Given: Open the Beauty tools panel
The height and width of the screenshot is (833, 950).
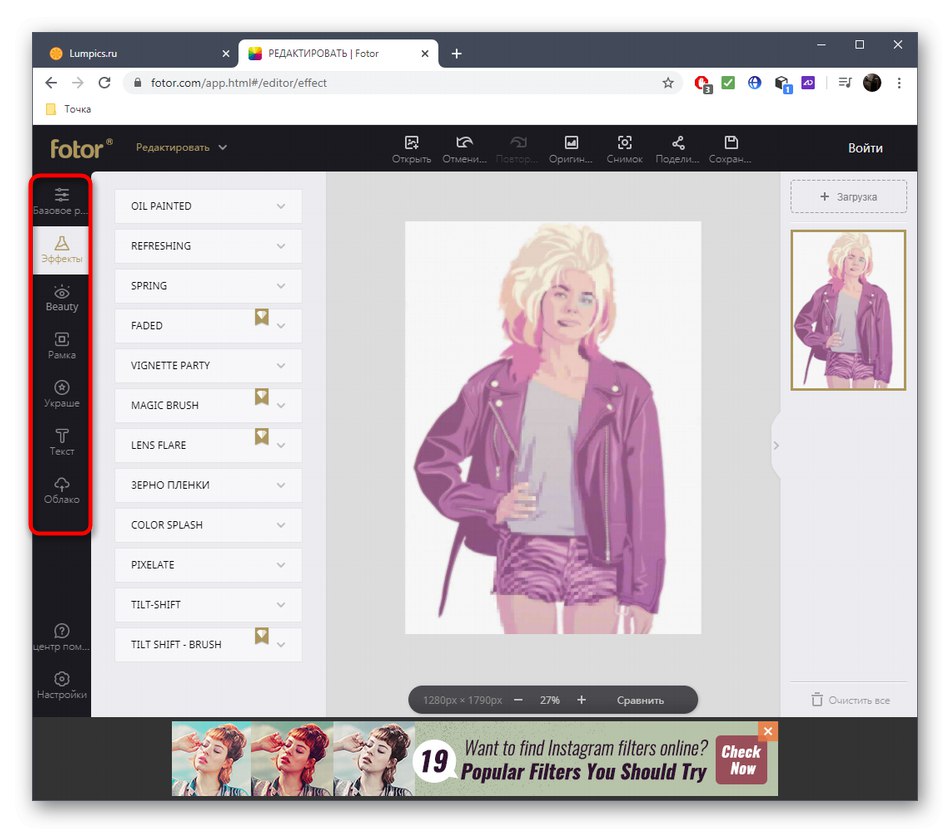Looking at the screenshot, I should click(61, 297).
